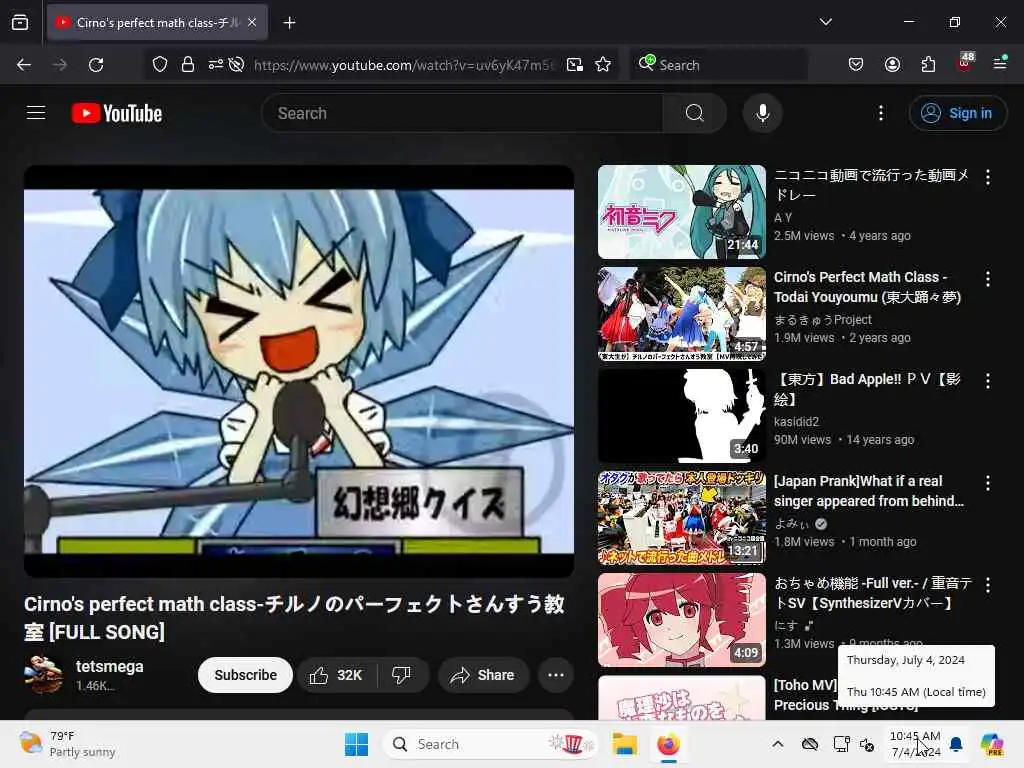
Task: Click the autoplay blocked icon in address bar
Action: (x=236, y=64)
